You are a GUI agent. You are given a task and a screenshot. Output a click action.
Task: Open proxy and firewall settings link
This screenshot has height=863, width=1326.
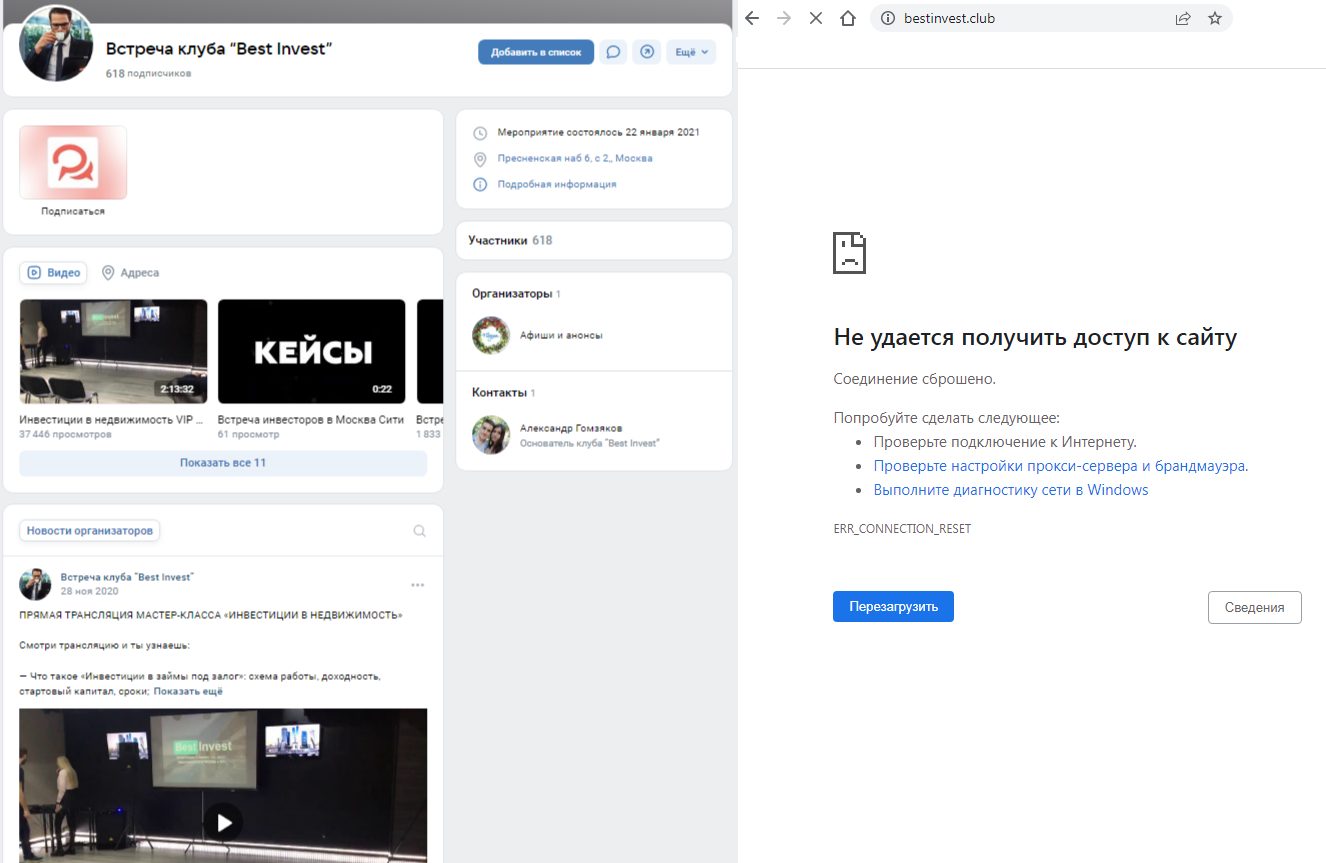(1060, 466)
